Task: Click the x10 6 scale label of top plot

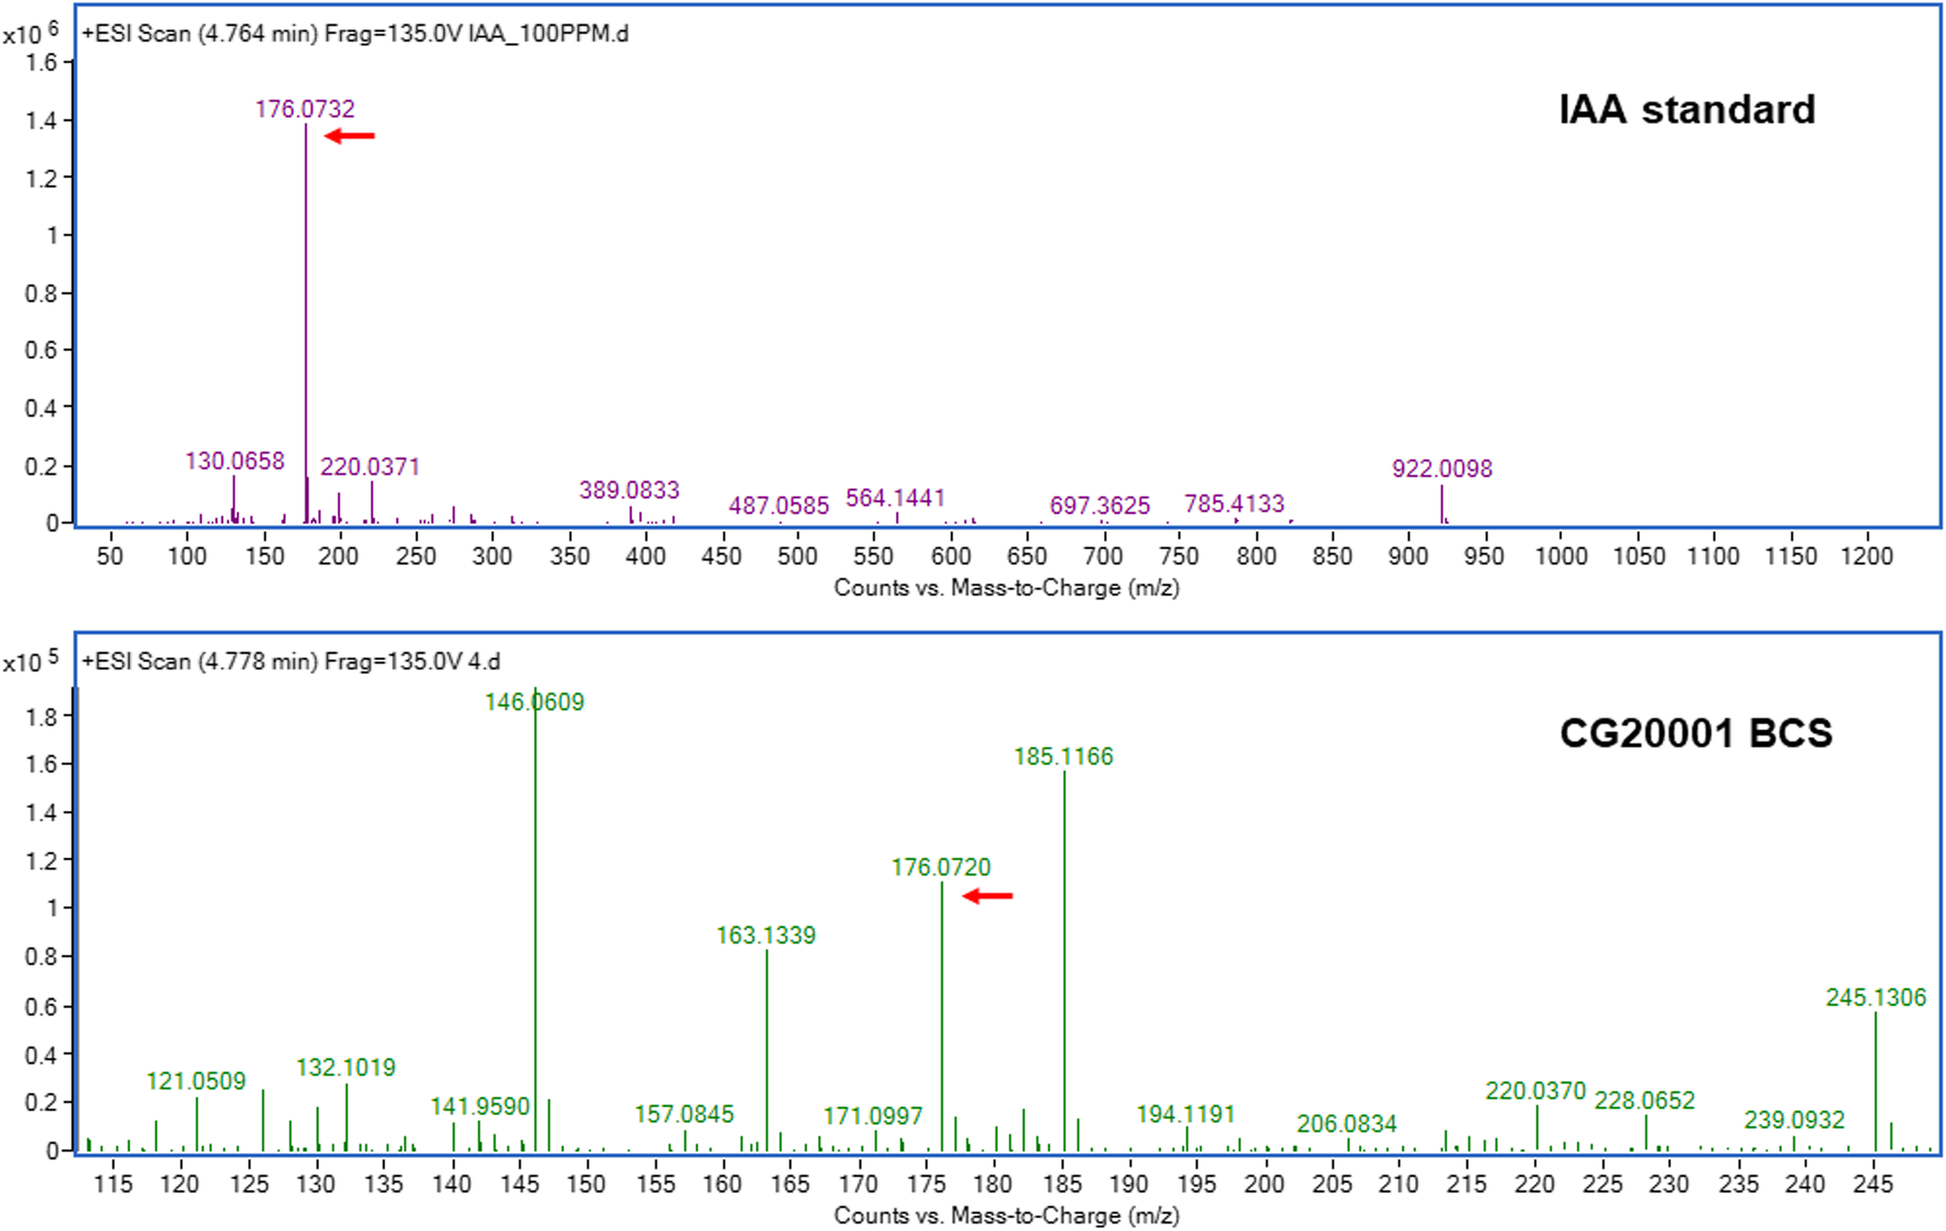Action: tap(31, 35)
